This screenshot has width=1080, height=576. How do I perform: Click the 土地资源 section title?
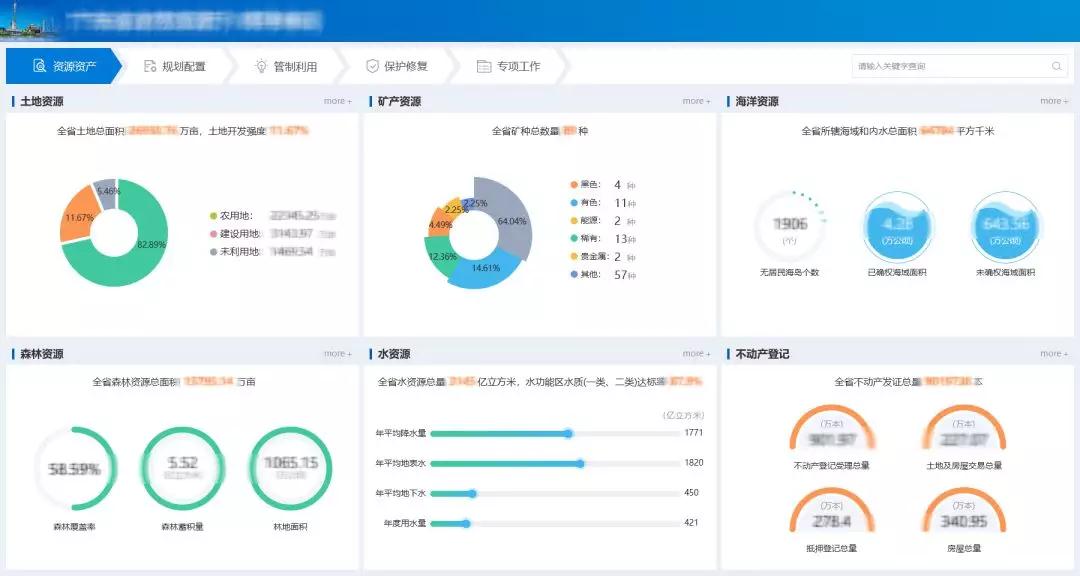41,101
